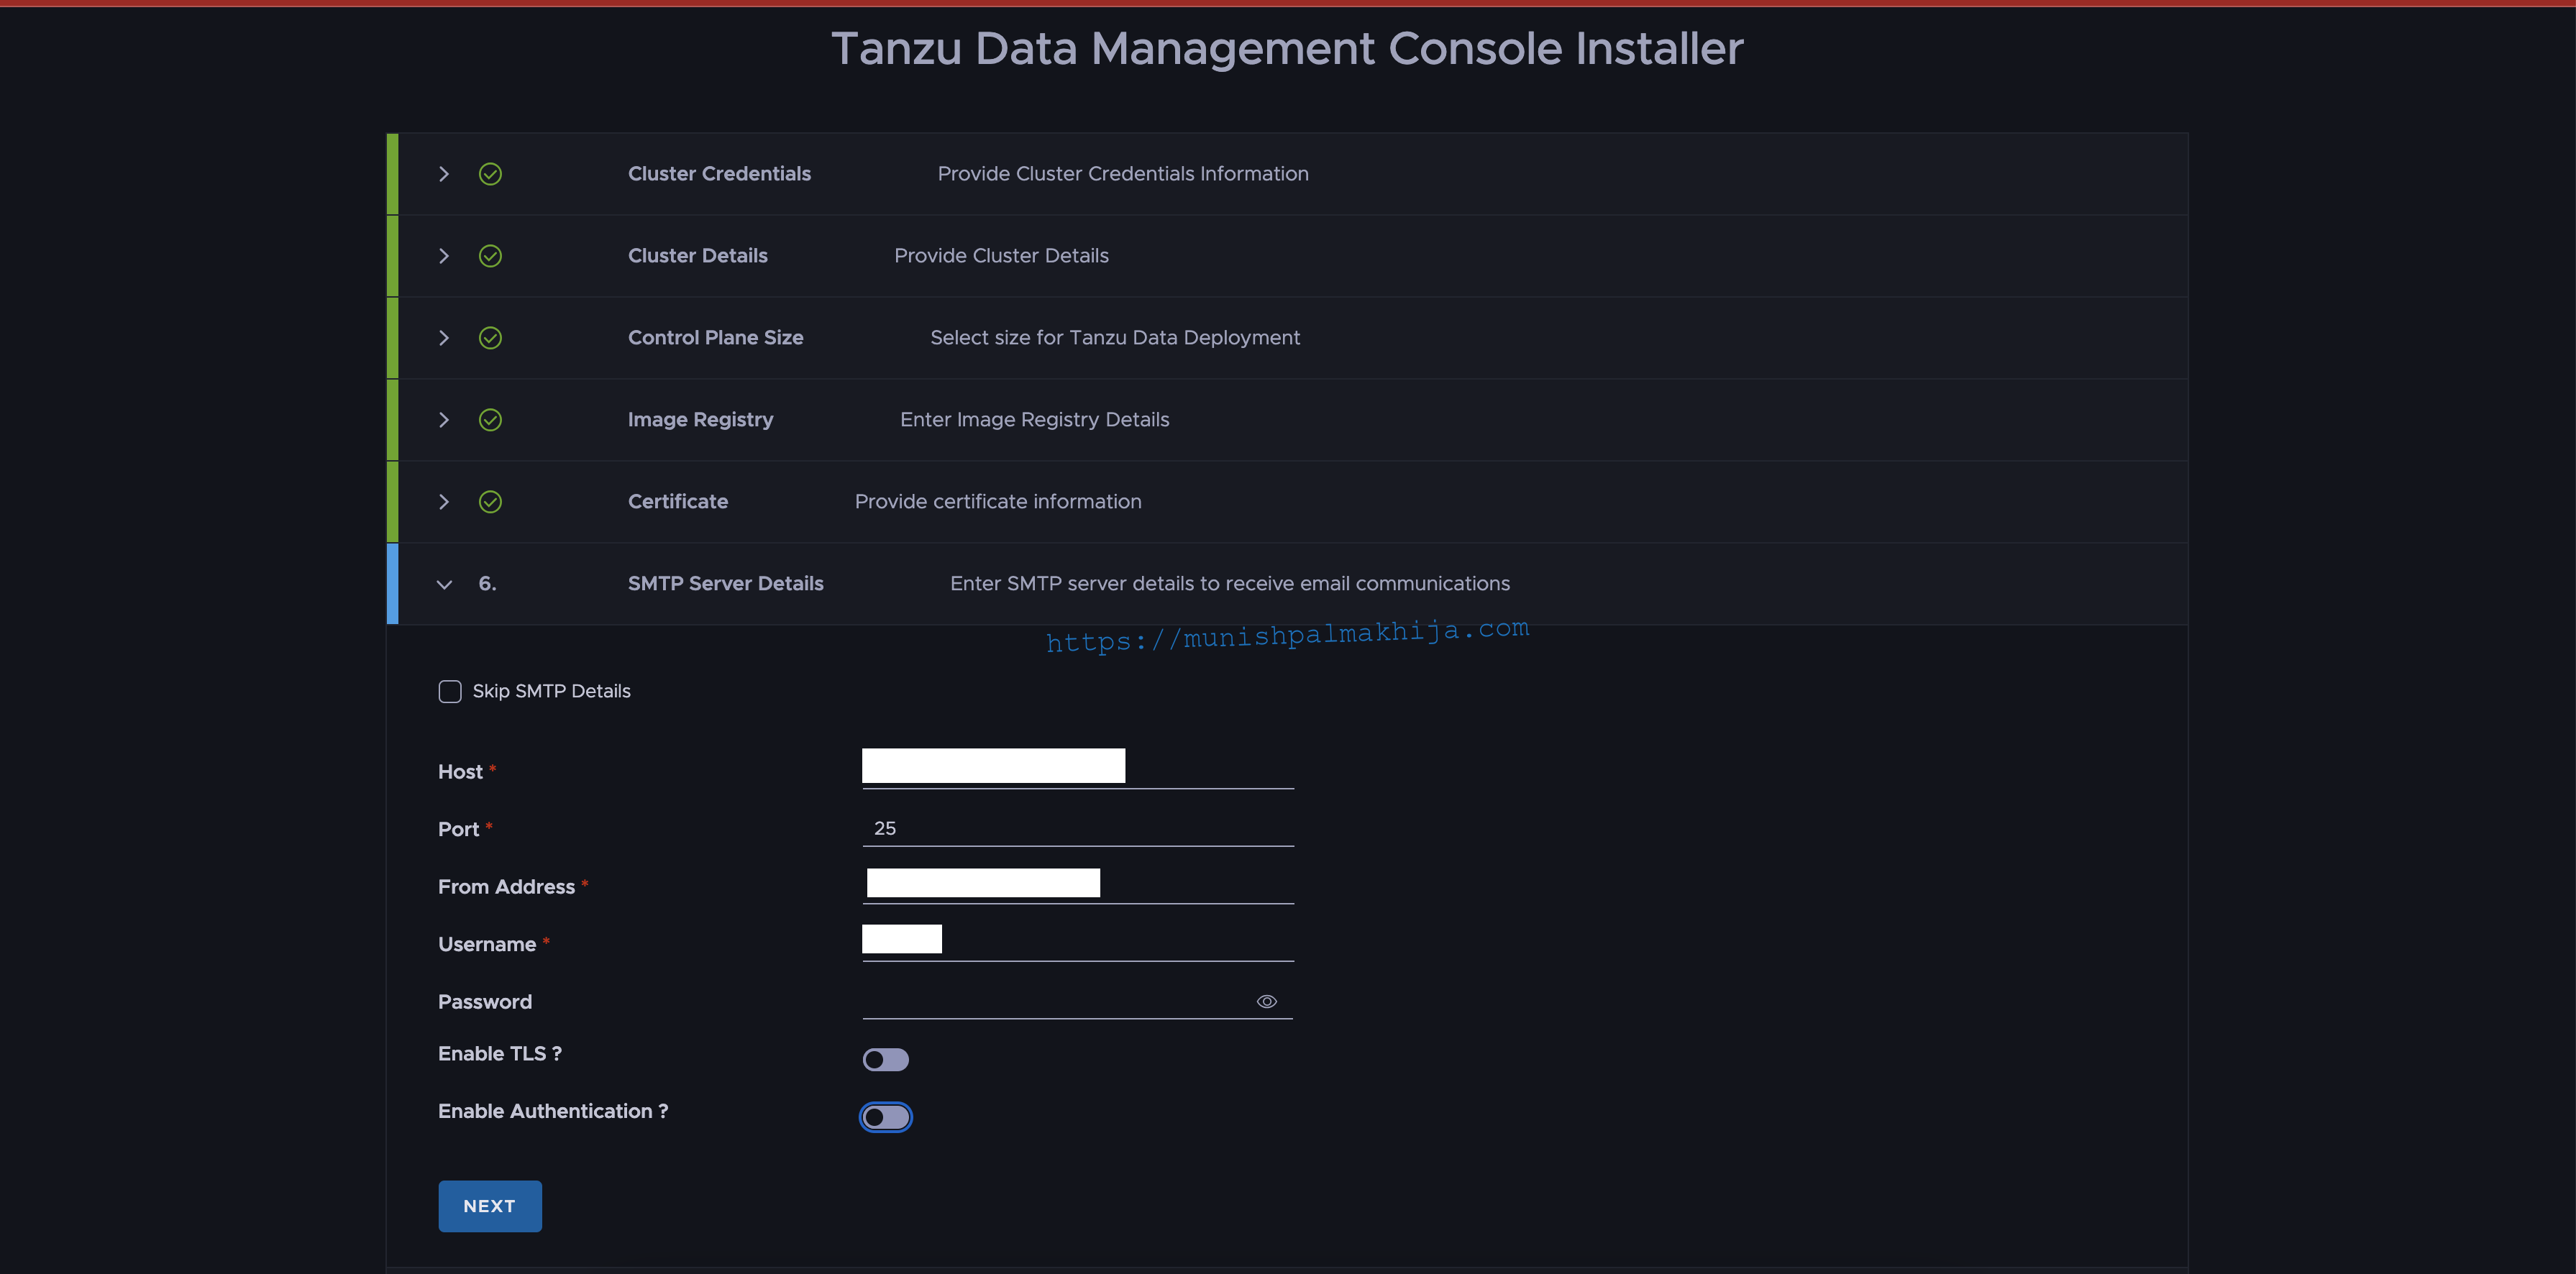Click 'Enter Image Registry Details' text
This screenshot has height=1274, width=2576.
1034,420
